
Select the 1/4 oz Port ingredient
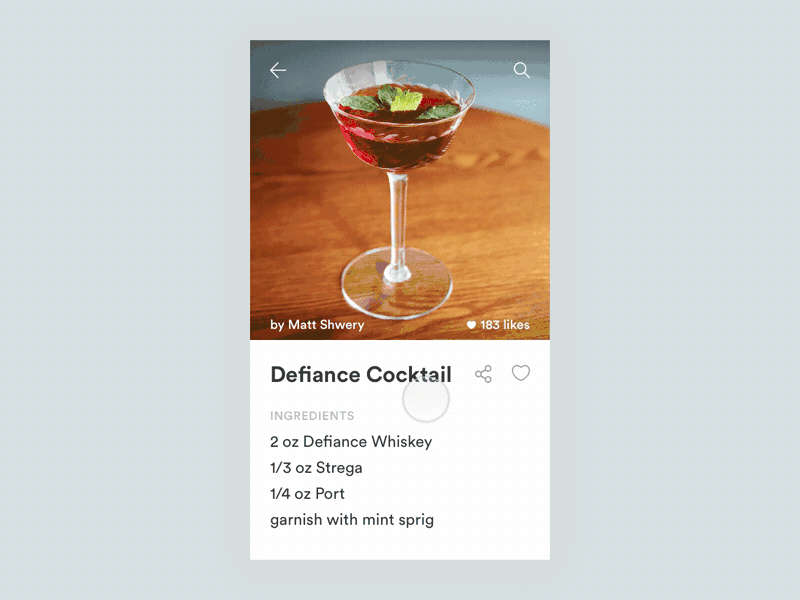[x=307, y=494]
